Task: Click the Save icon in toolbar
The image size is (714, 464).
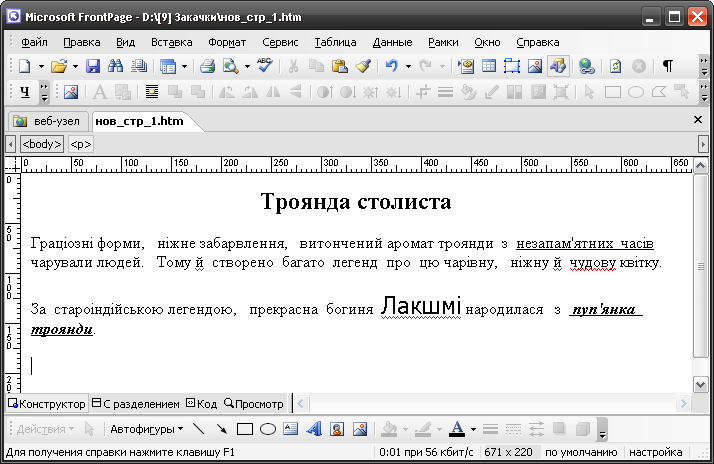Action: pyautogui.click(x=93, y=66)
